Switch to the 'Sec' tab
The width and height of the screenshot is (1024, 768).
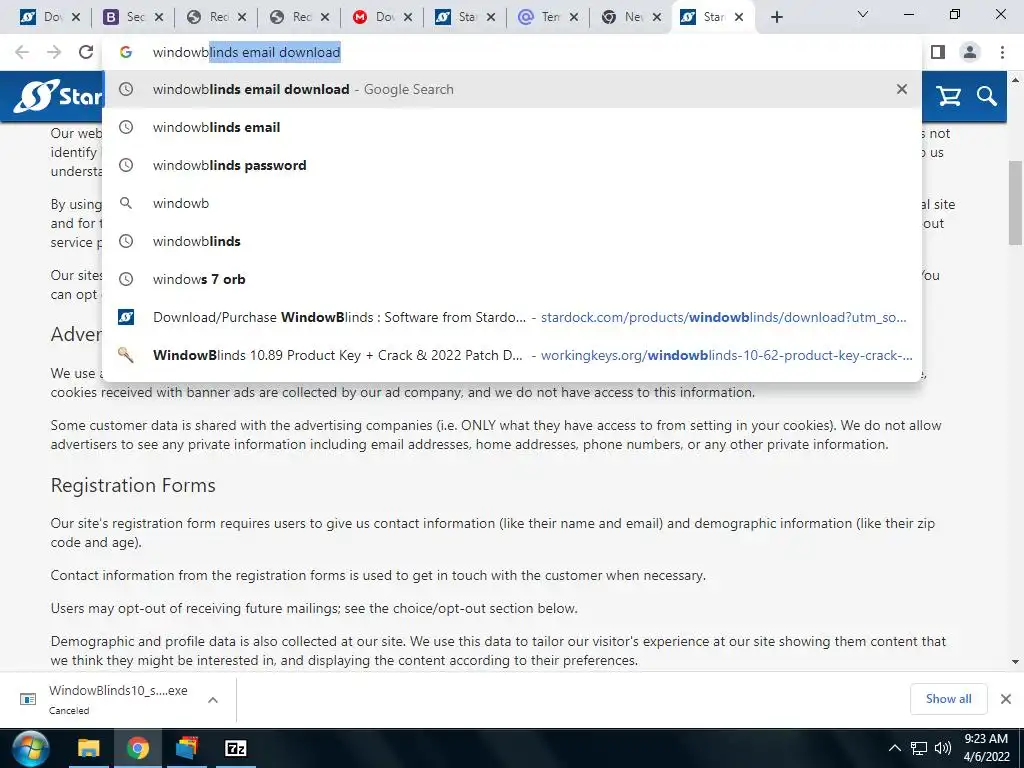point(133,17)
